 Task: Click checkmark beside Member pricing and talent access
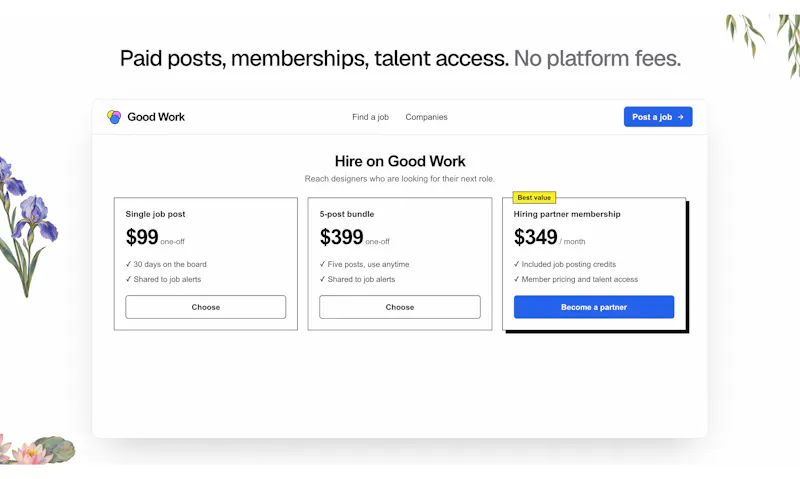[x=516, y=279]
